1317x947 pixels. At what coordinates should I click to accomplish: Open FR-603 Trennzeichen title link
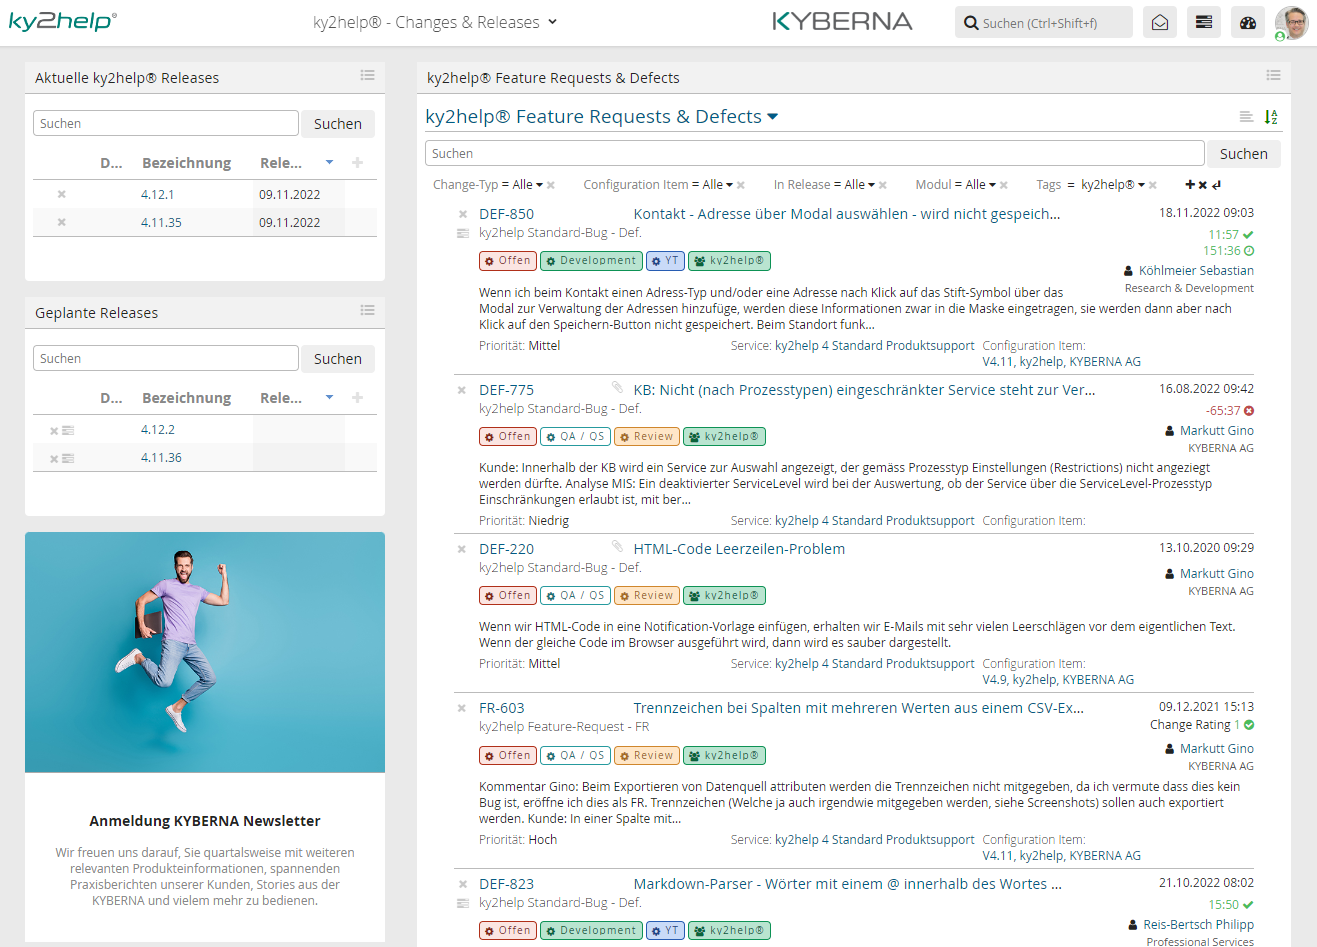859,708
